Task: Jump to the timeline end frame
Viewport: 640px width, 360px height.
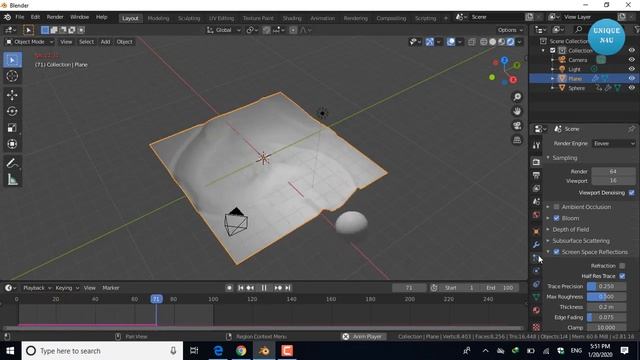Action: [288, 288]
